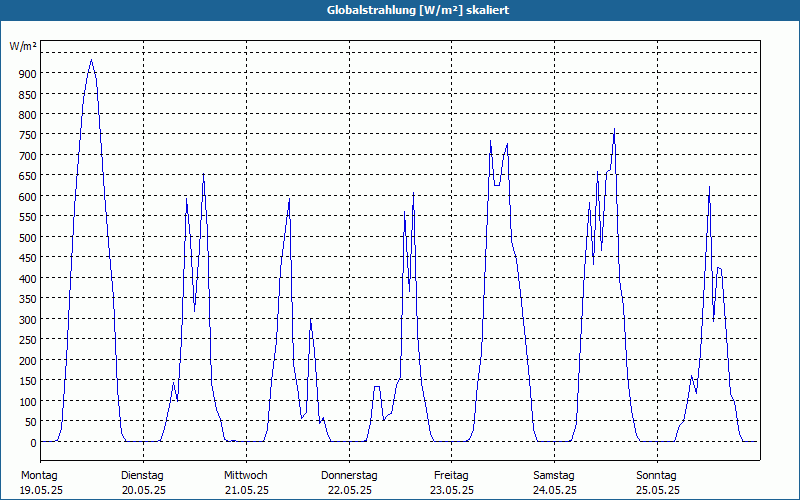Click the 550 y-axis value
Viewport: 800px width, 500px height.
[28, 217]
